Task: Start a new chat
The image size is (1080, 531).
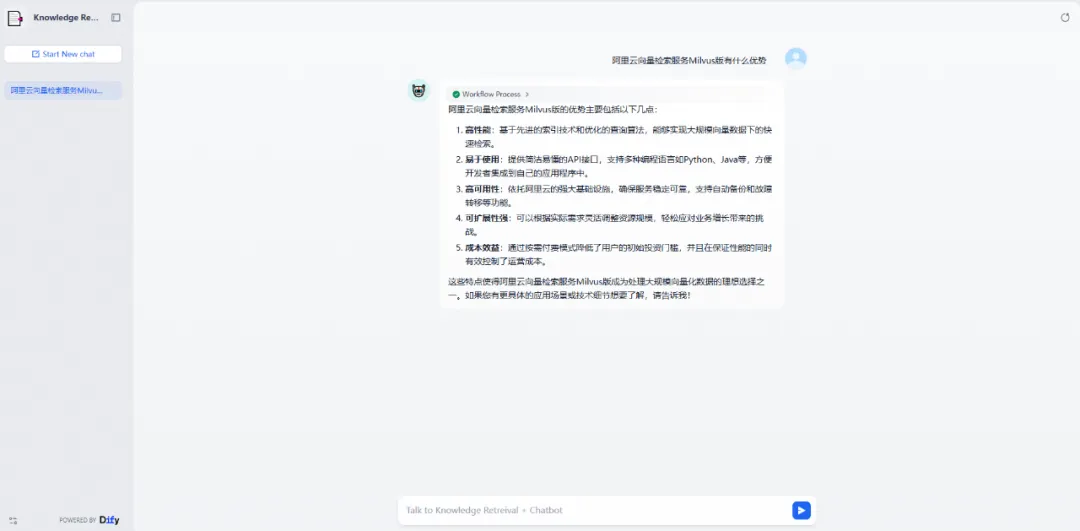Action: 63,54
